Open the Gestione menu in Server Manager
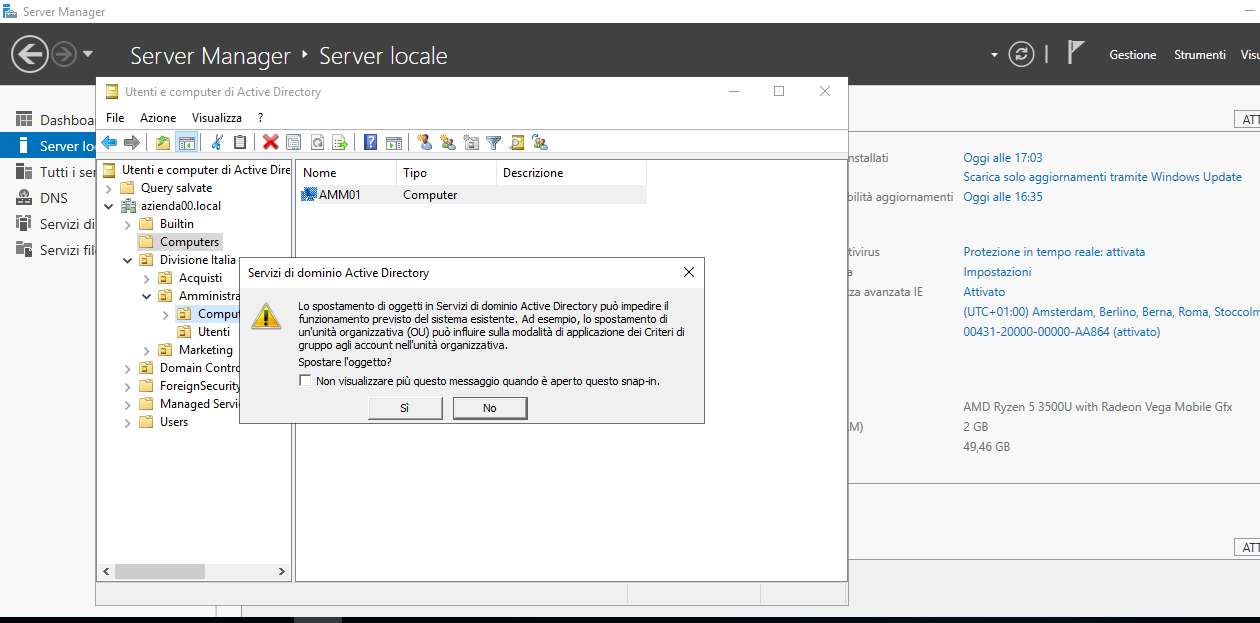Viewport: 1260px width, 623px height. pos(1133,55)
